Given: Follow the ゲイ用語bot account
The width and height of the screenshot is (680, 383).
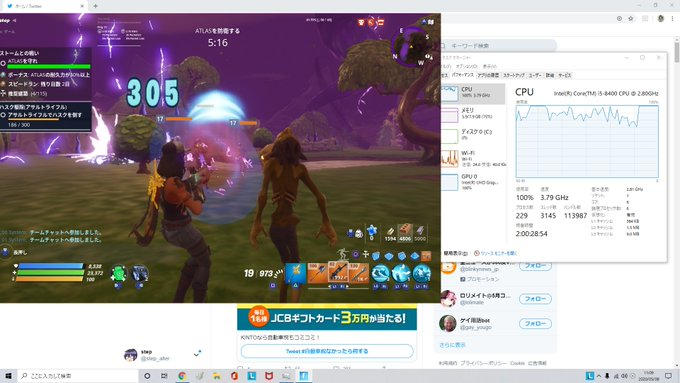Looking at the screenshot, I should pyautogui.click(x=535, y=324).
